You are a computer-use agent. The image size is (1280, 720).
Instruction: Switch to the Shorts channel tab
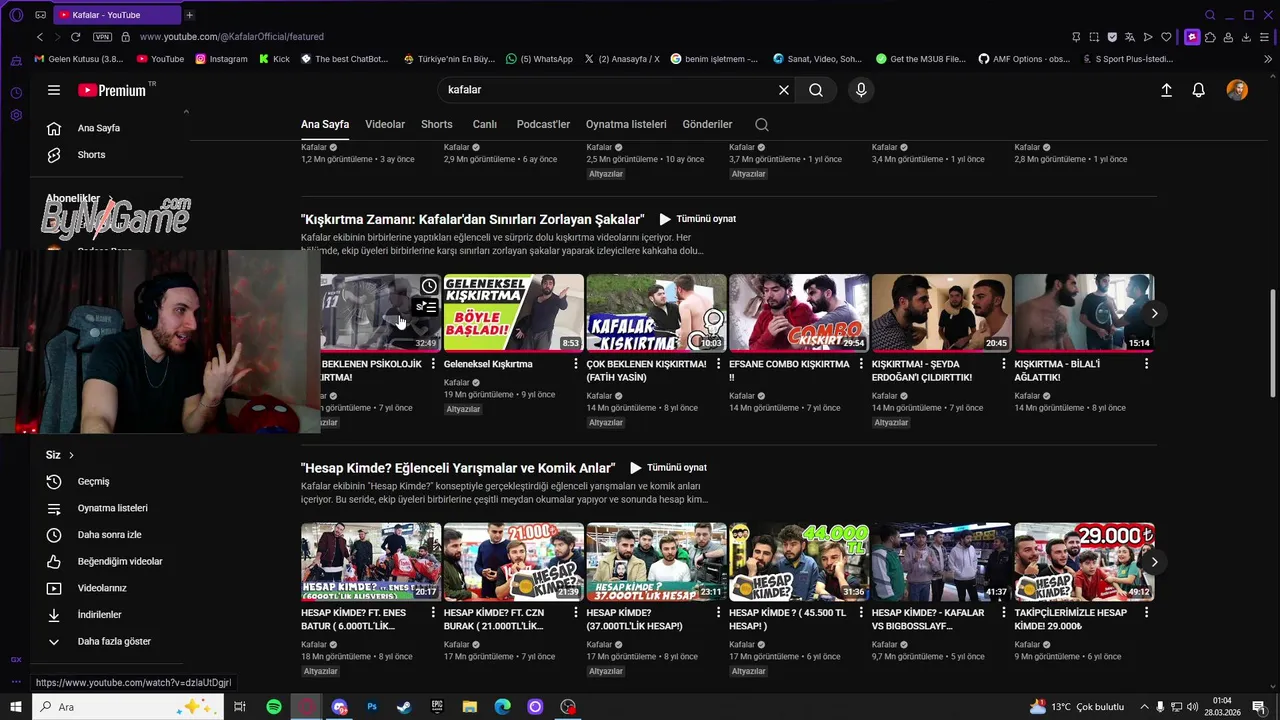[437, 125]
